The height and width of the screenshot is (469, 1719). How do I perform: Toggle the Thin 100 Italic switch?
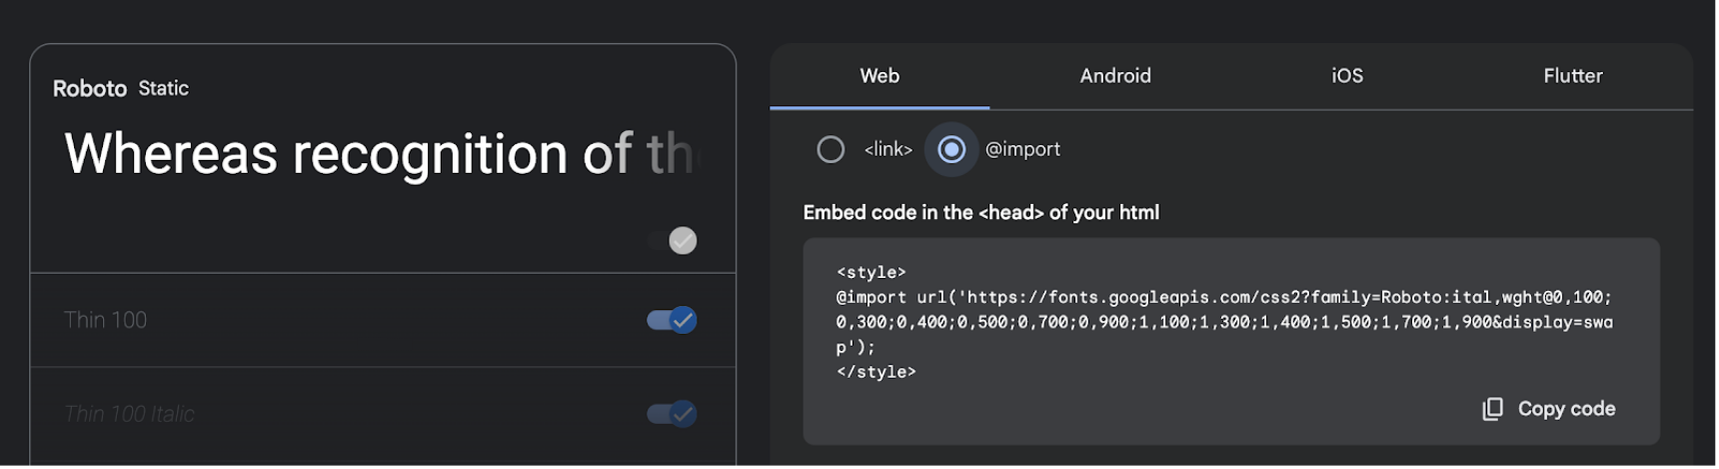coord(672,414)
